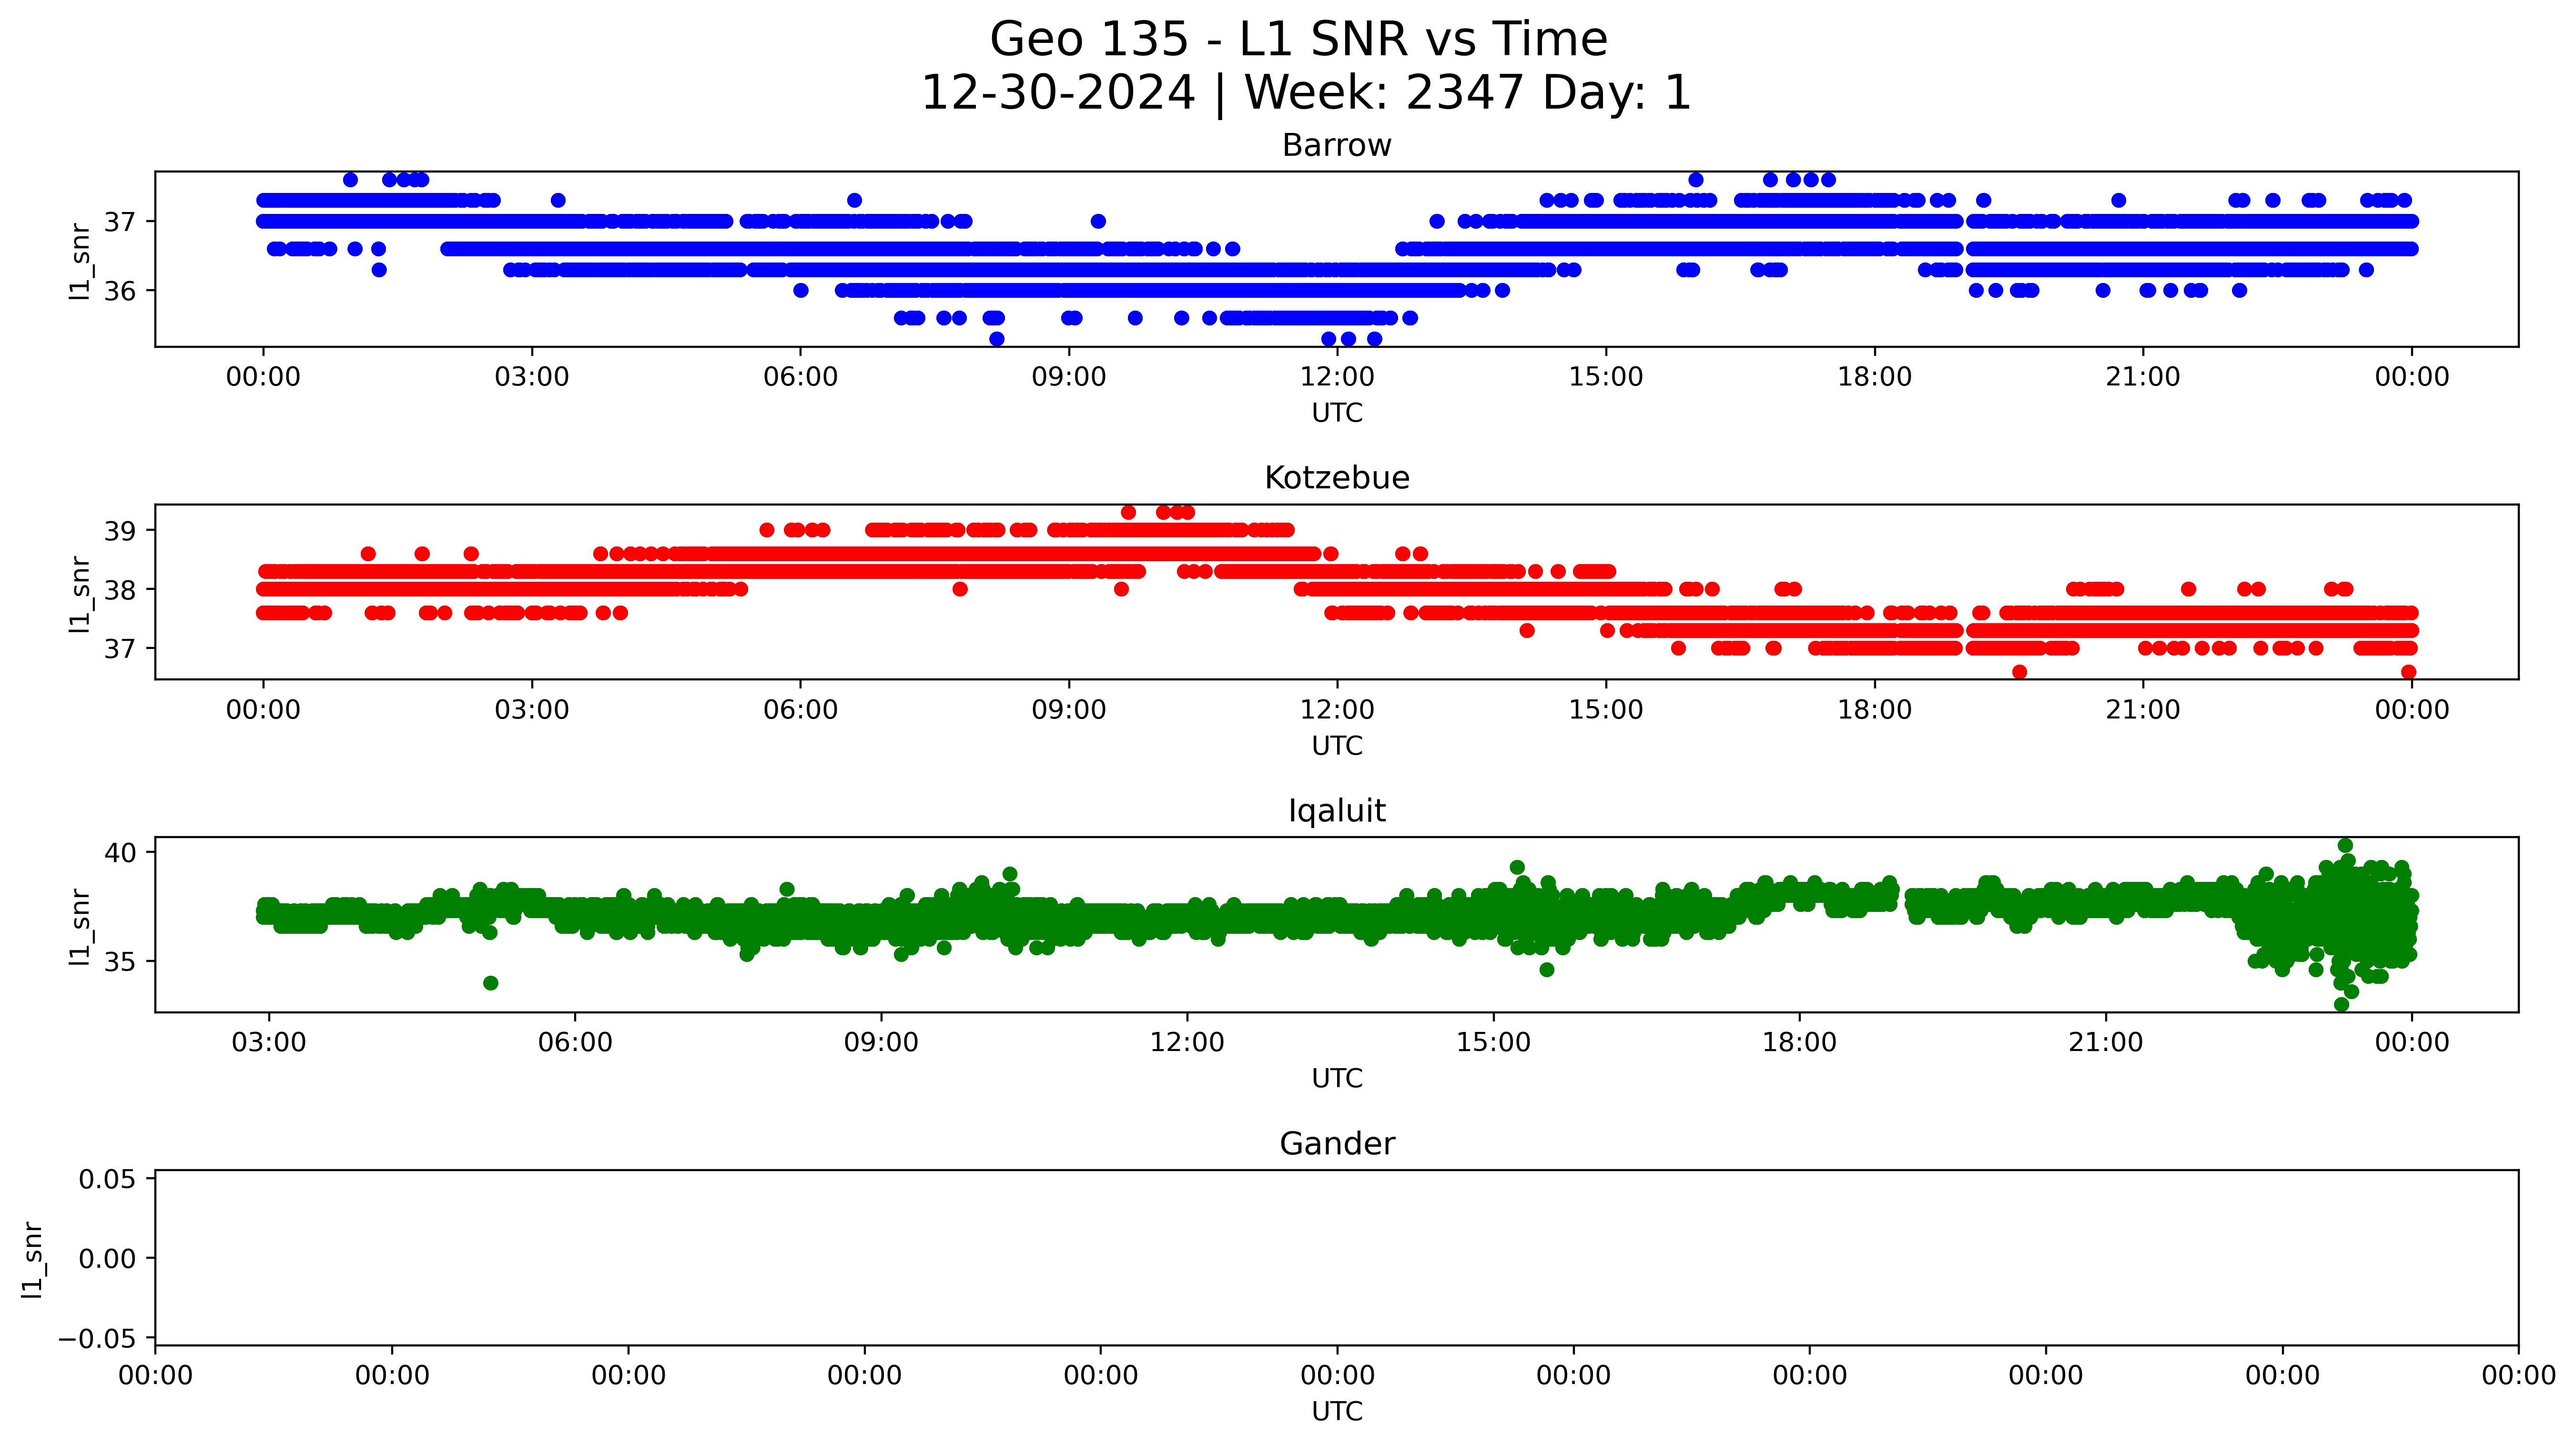Click the 0.05 y-axis label on Gander plot
2576x1445 pixels.
[107, 1180]
